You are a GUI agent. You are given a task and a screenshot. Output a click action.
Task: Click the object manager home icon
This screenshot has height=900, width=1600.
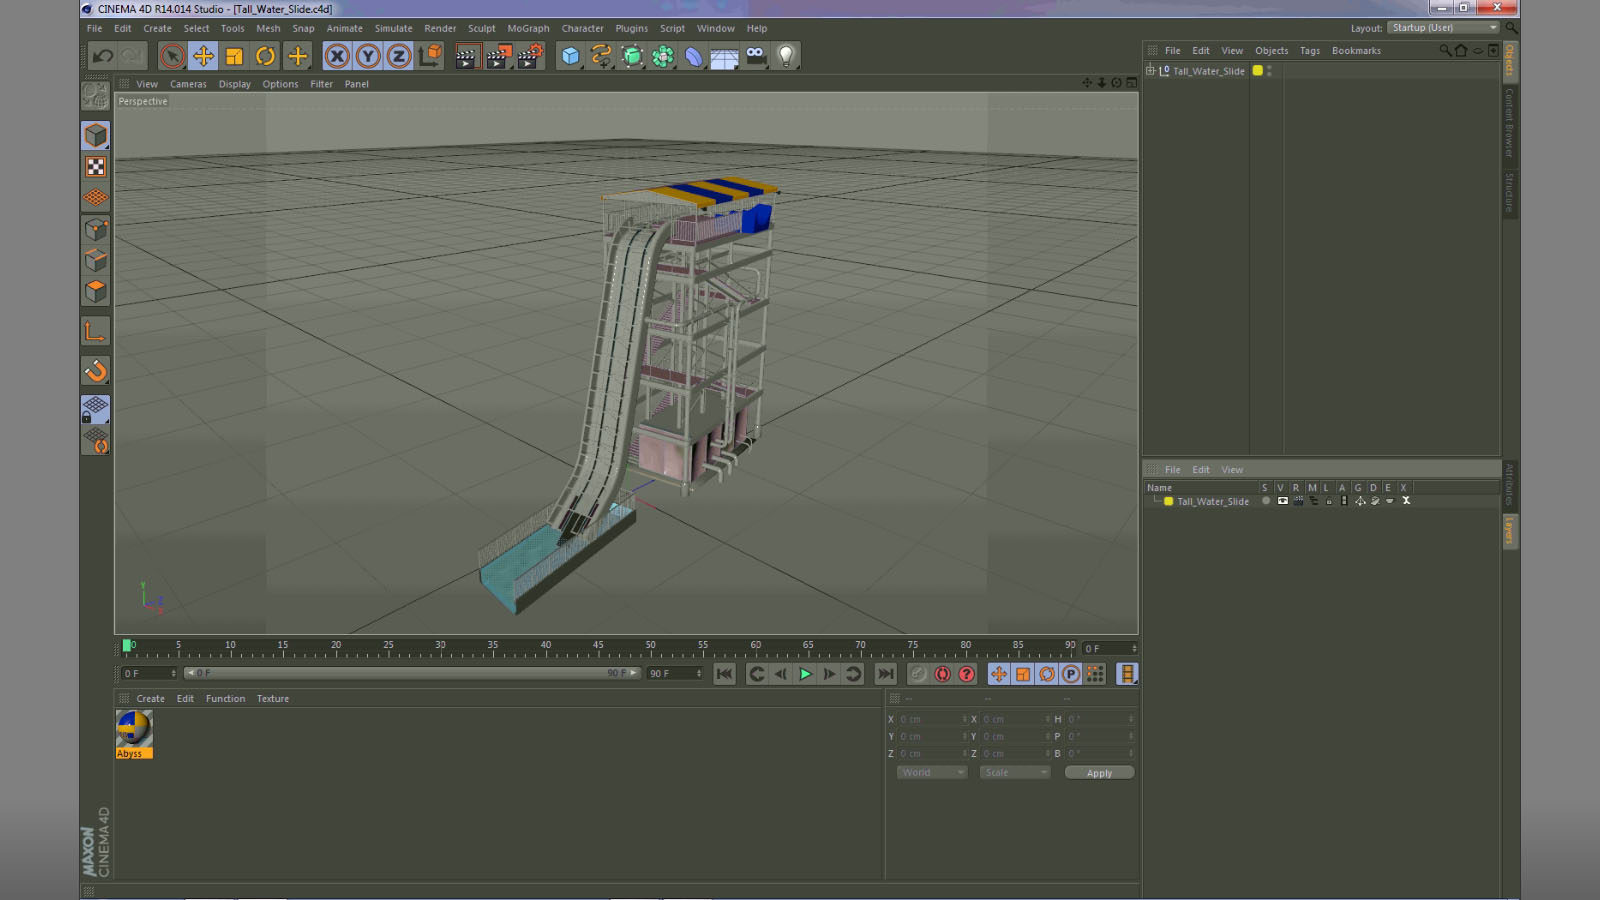(x=1461, y=50)
